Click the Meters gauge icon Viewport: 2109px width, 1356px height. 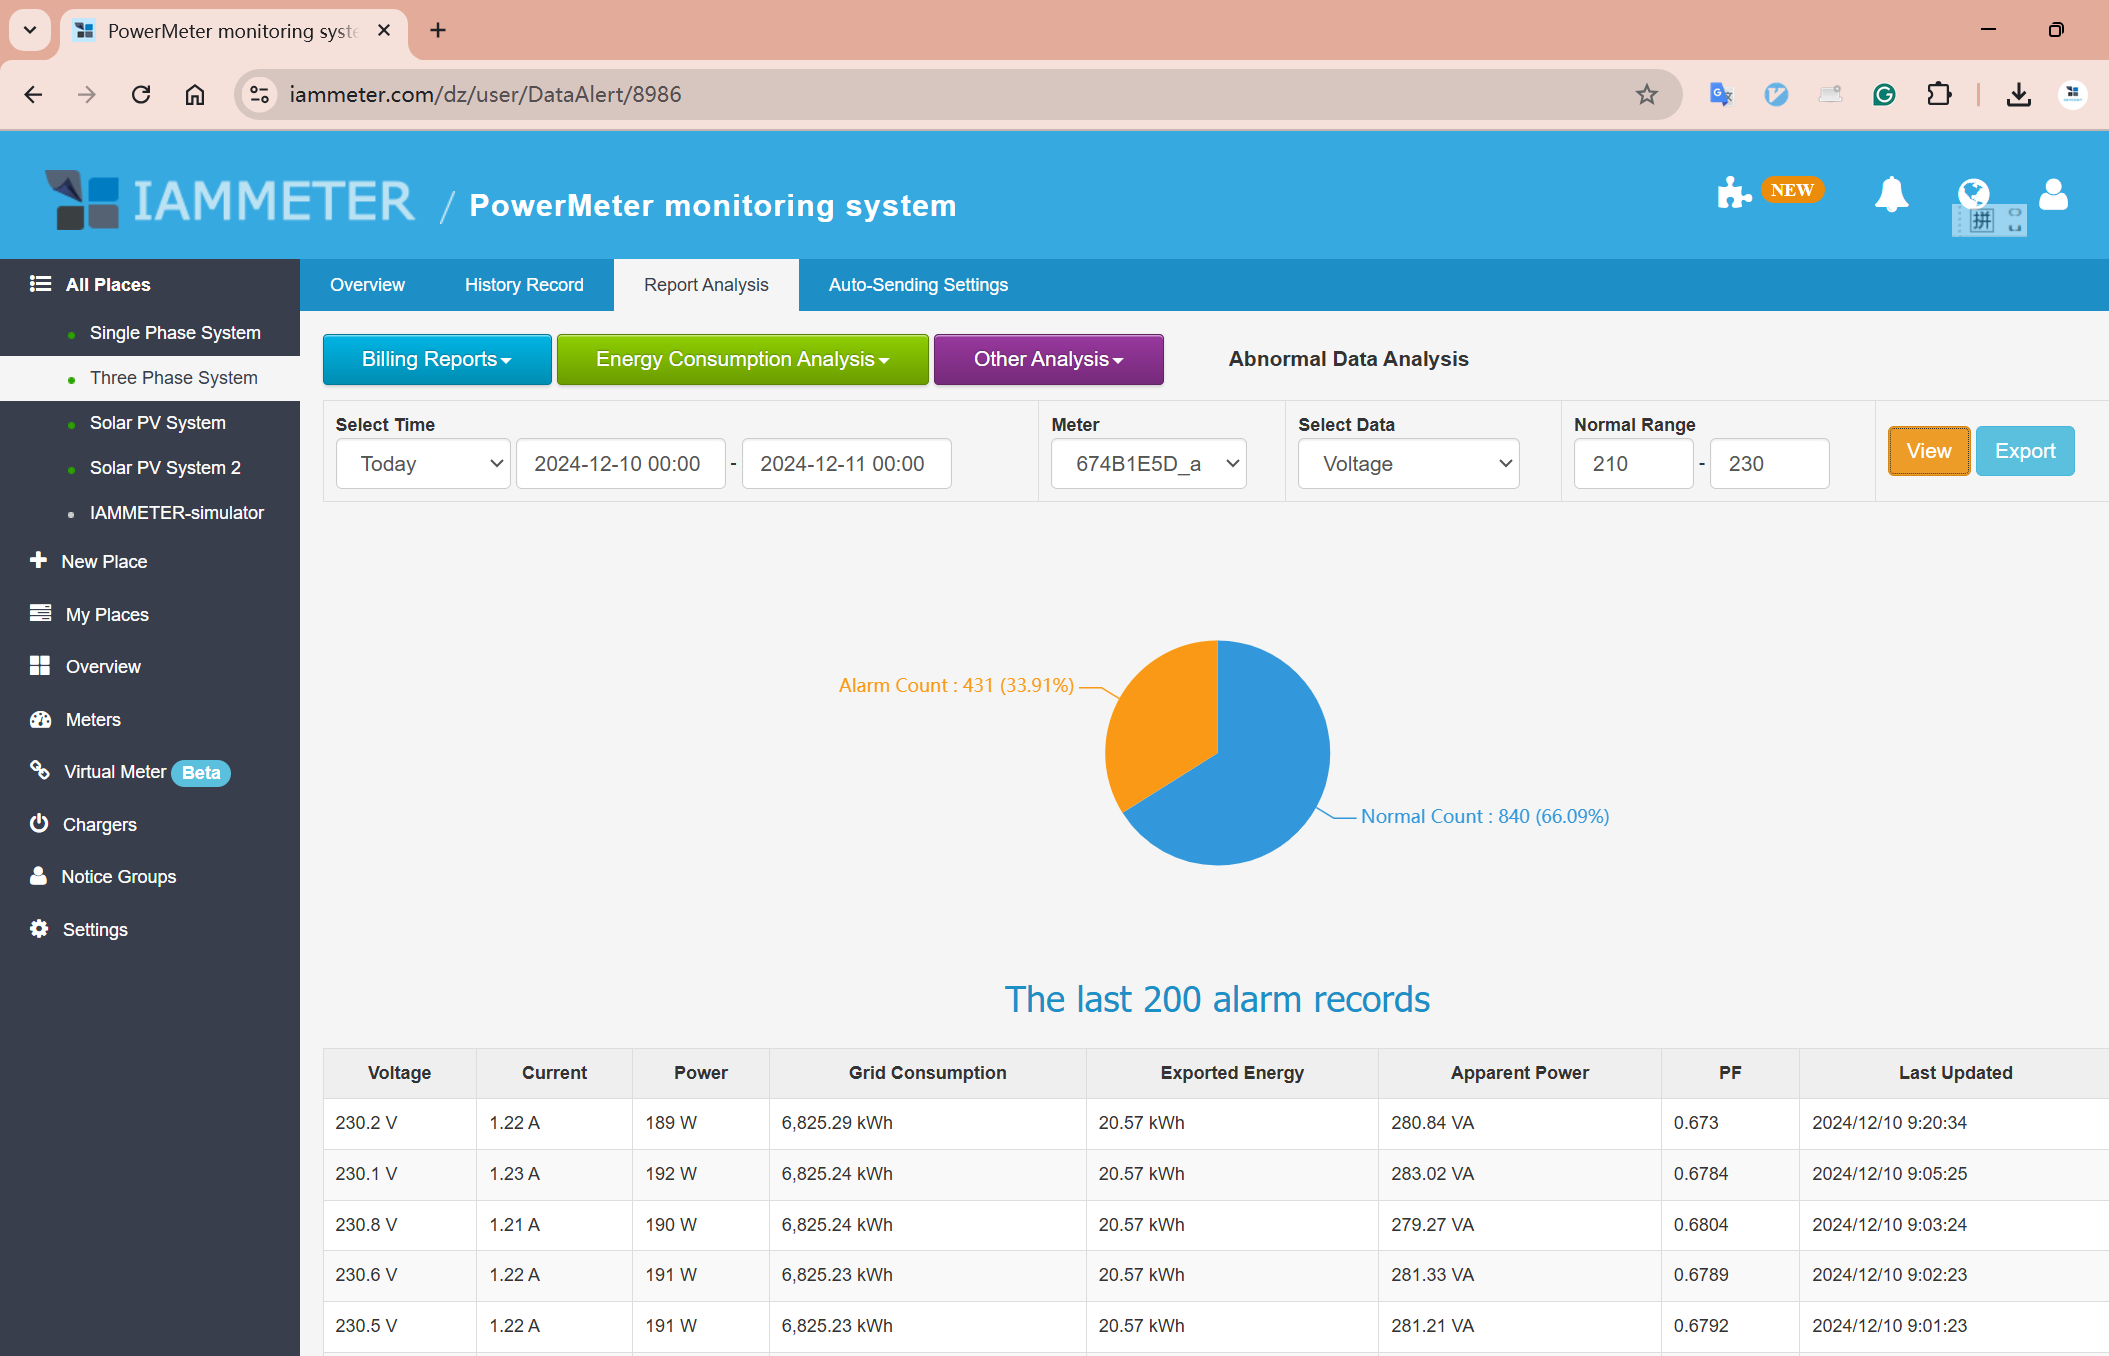40,719
